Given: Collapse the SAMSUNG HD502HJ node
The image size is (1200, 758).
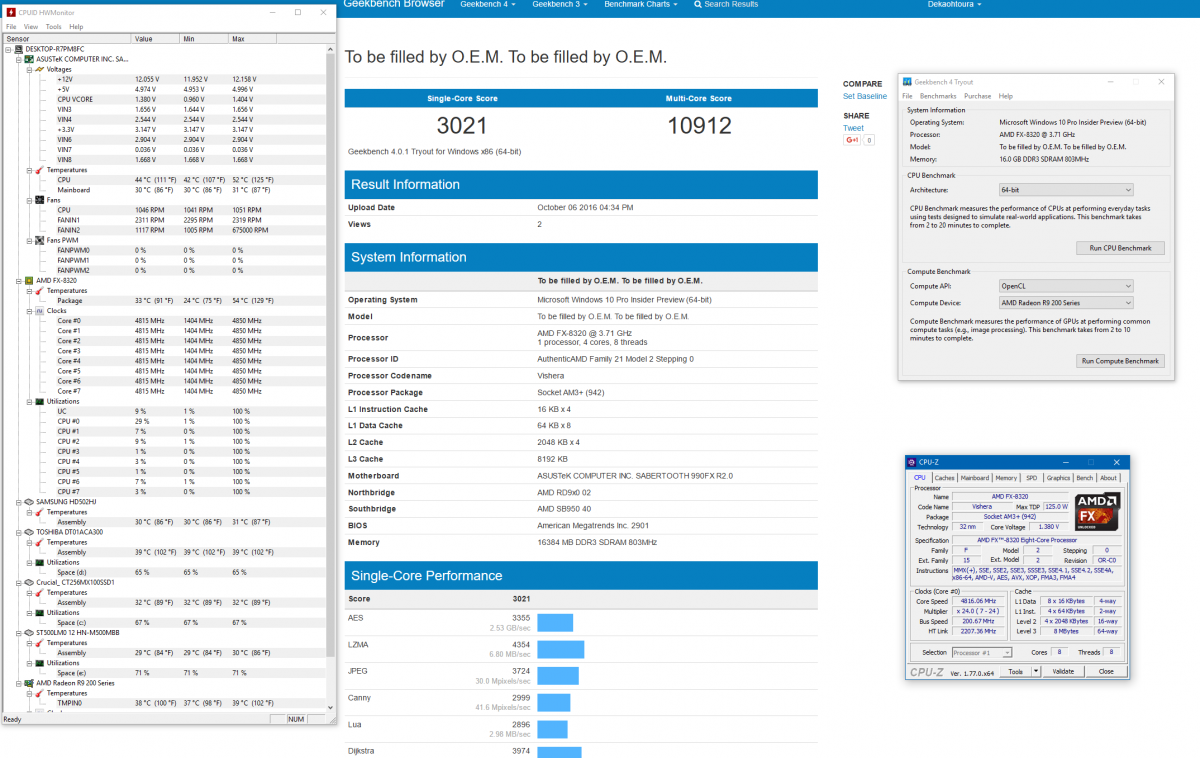Looking at the screenshot, I should point(19,502).
